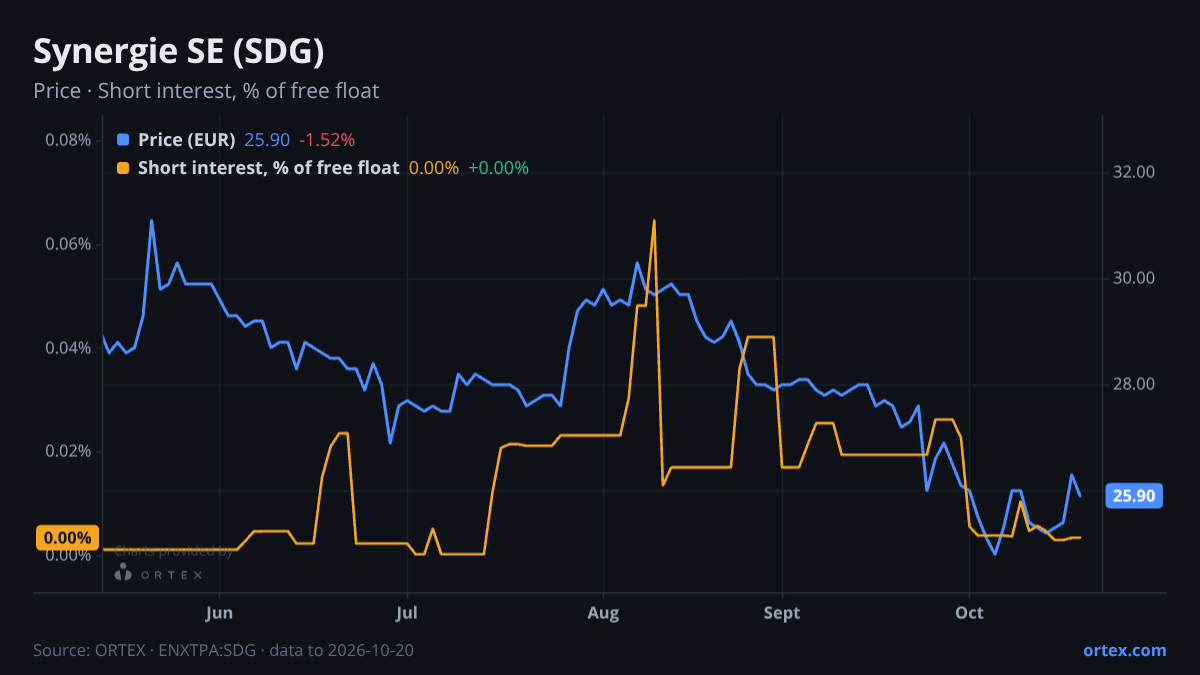The width and height of the screenshot is (1200, 675).
Task: Click the blue Price (EUR) legend swatch
Action: click(123, 140)
